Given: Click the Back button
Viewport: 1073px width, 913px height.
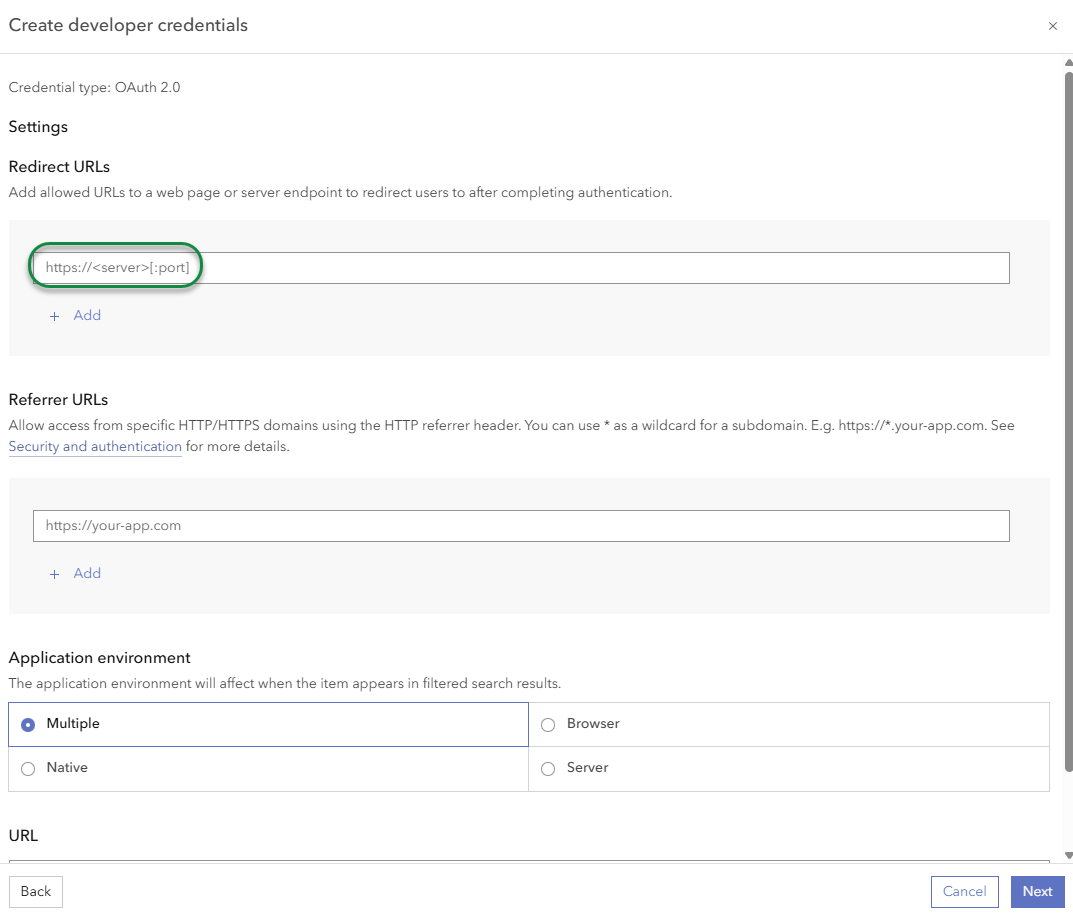Looking at the screenshot, I should pyautogui.click(x=35, y=891).
